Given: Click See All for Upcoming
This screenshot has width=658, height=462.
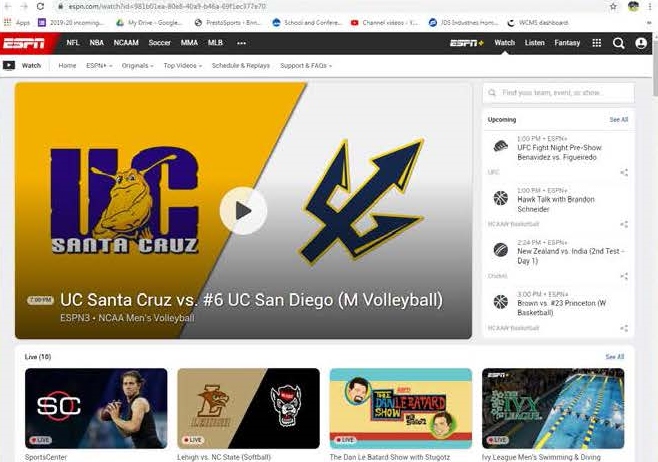Looking at the screenshot, I should (x=619, y=120).
